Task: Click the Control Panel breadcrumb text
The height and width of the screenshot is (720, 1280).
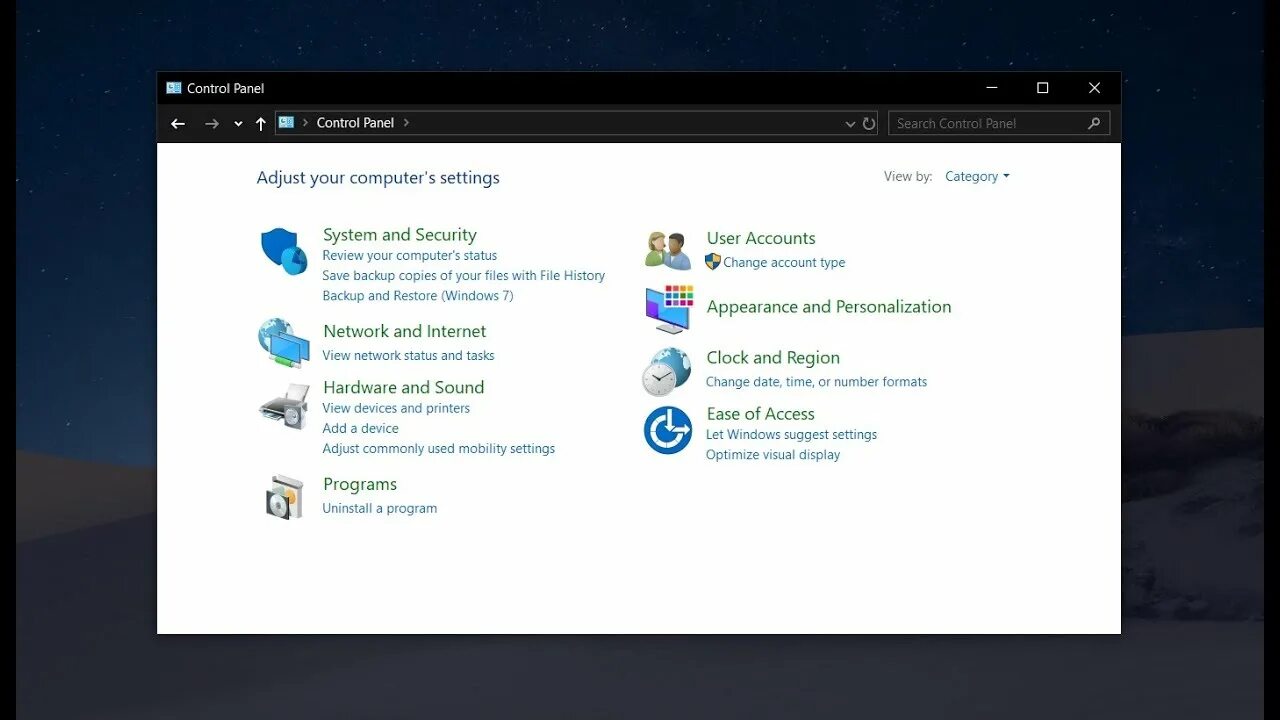Action: pyautogui.click(x=355, y=123)
